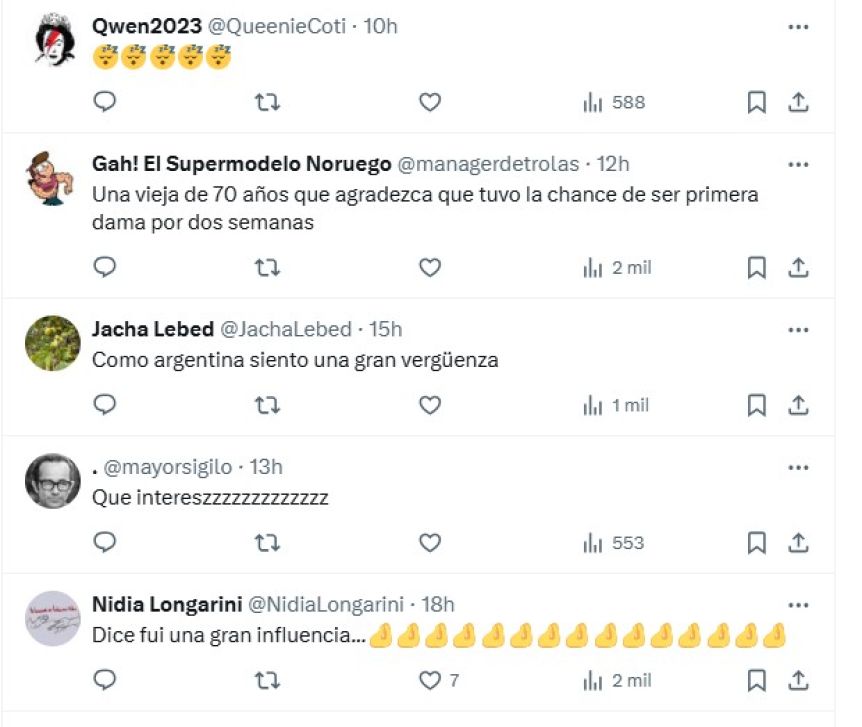This screenshot has width=862, height=727.
Task: Reply to the 'Que intereszzzz' tweet
Action: point(105,543)
